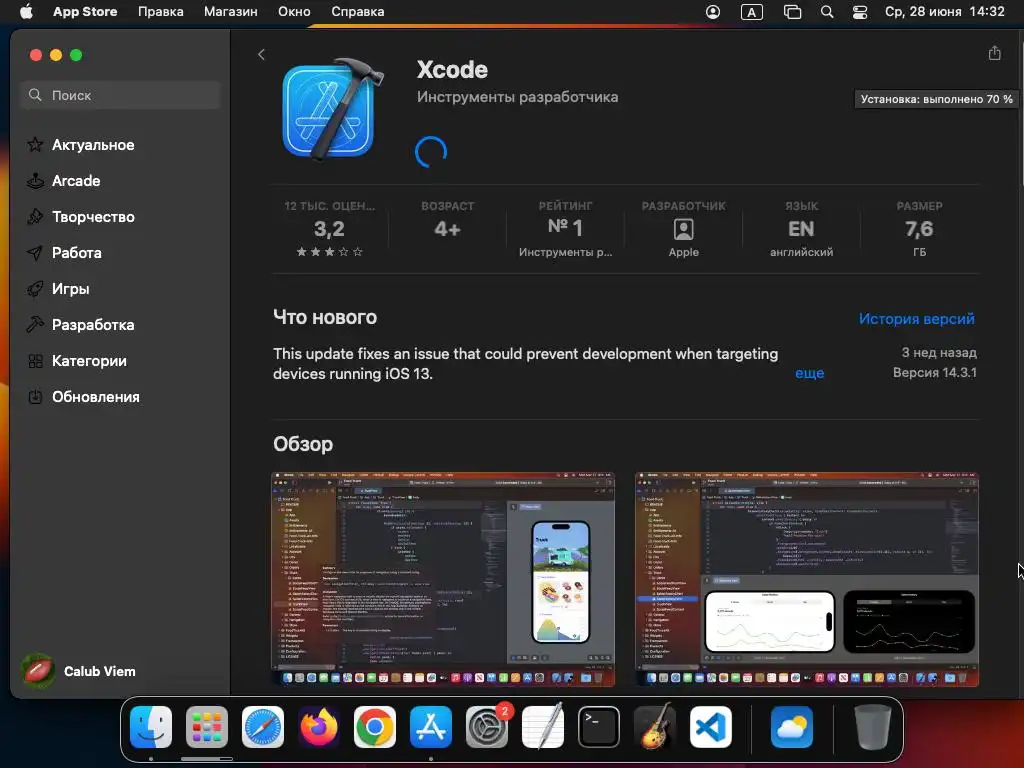Open Firefox from the Dock

tap(319, 727)
